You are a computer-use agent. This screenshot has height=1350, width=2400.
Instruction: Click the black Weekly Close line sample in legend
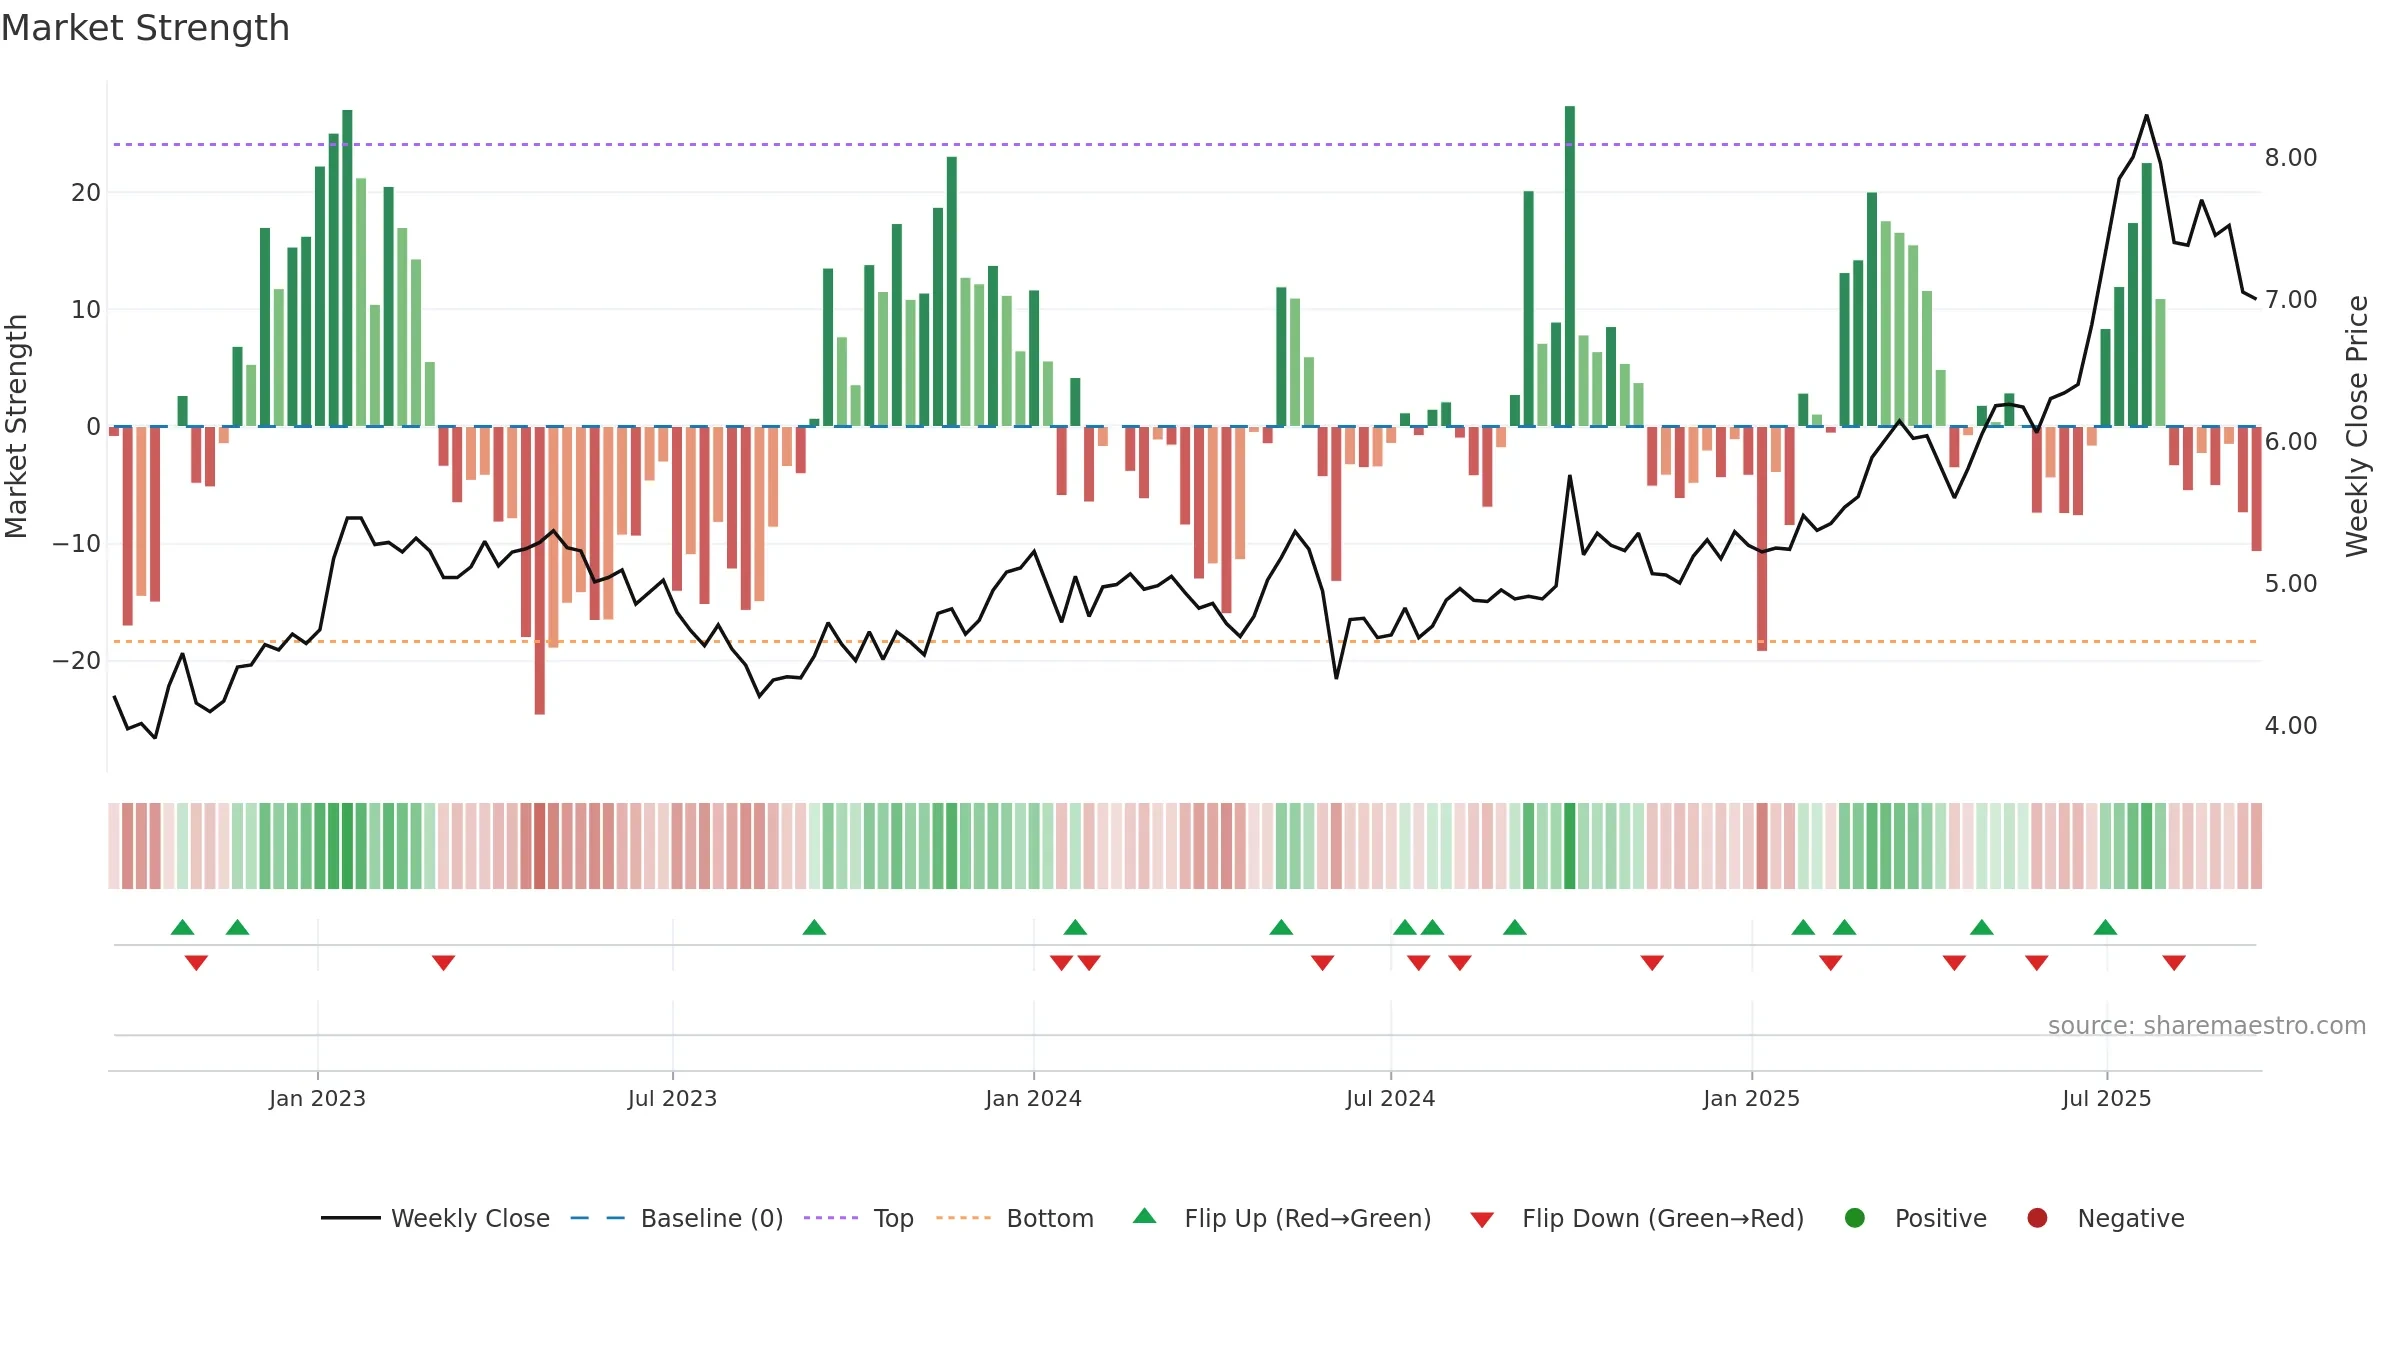pos(351,1218)
